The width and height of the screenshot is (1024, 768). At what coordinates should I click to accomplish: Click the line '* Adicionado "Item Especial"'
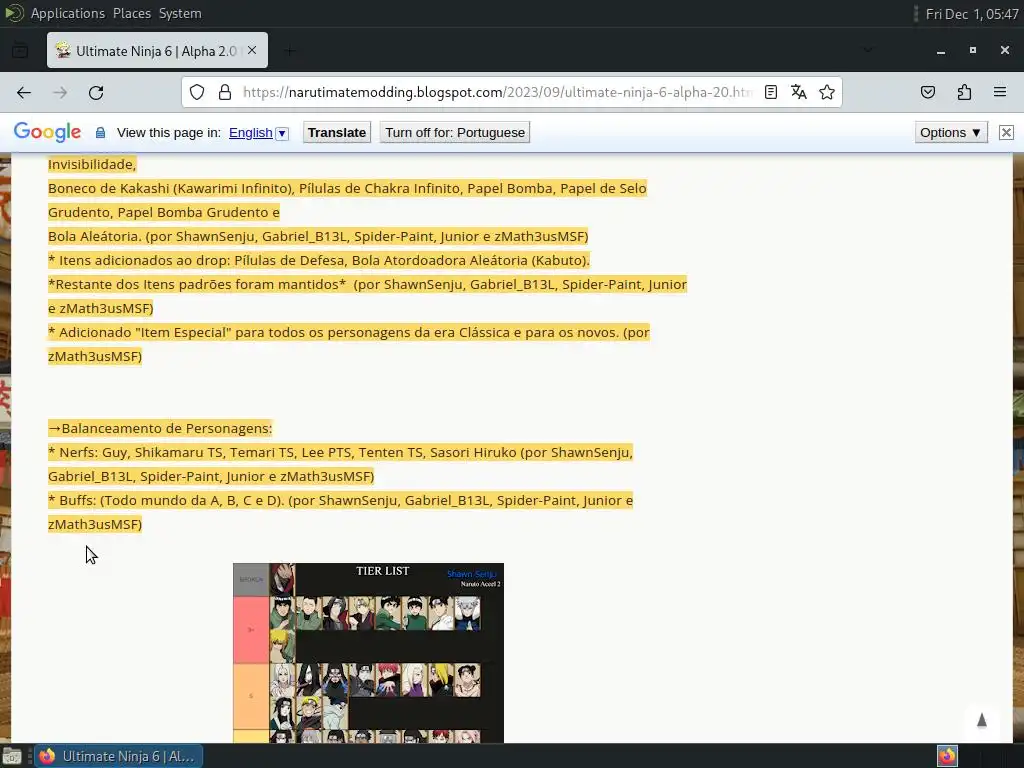349,332
